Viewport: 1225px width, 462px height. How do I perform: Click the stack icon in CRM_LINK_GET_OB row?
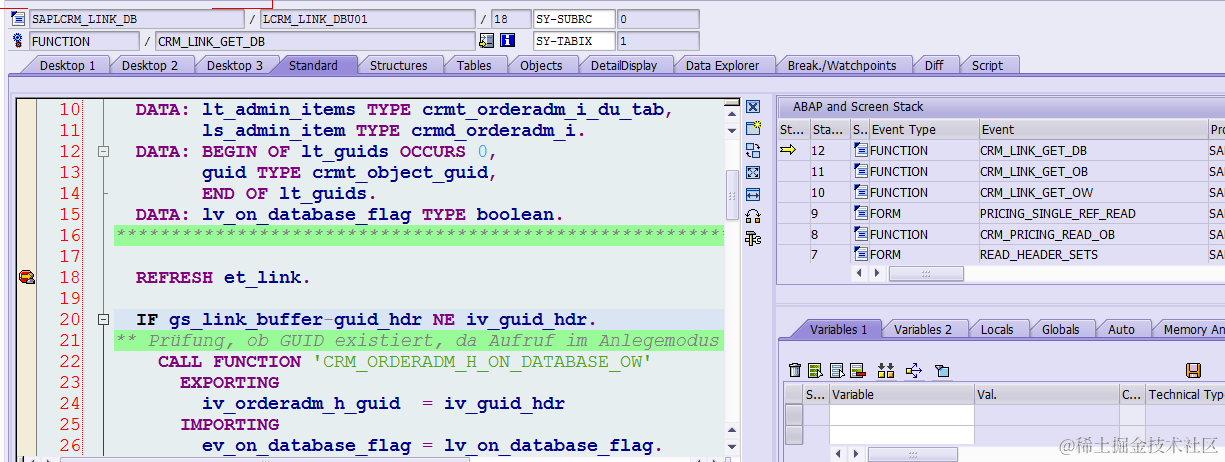(x=861, y=171)
